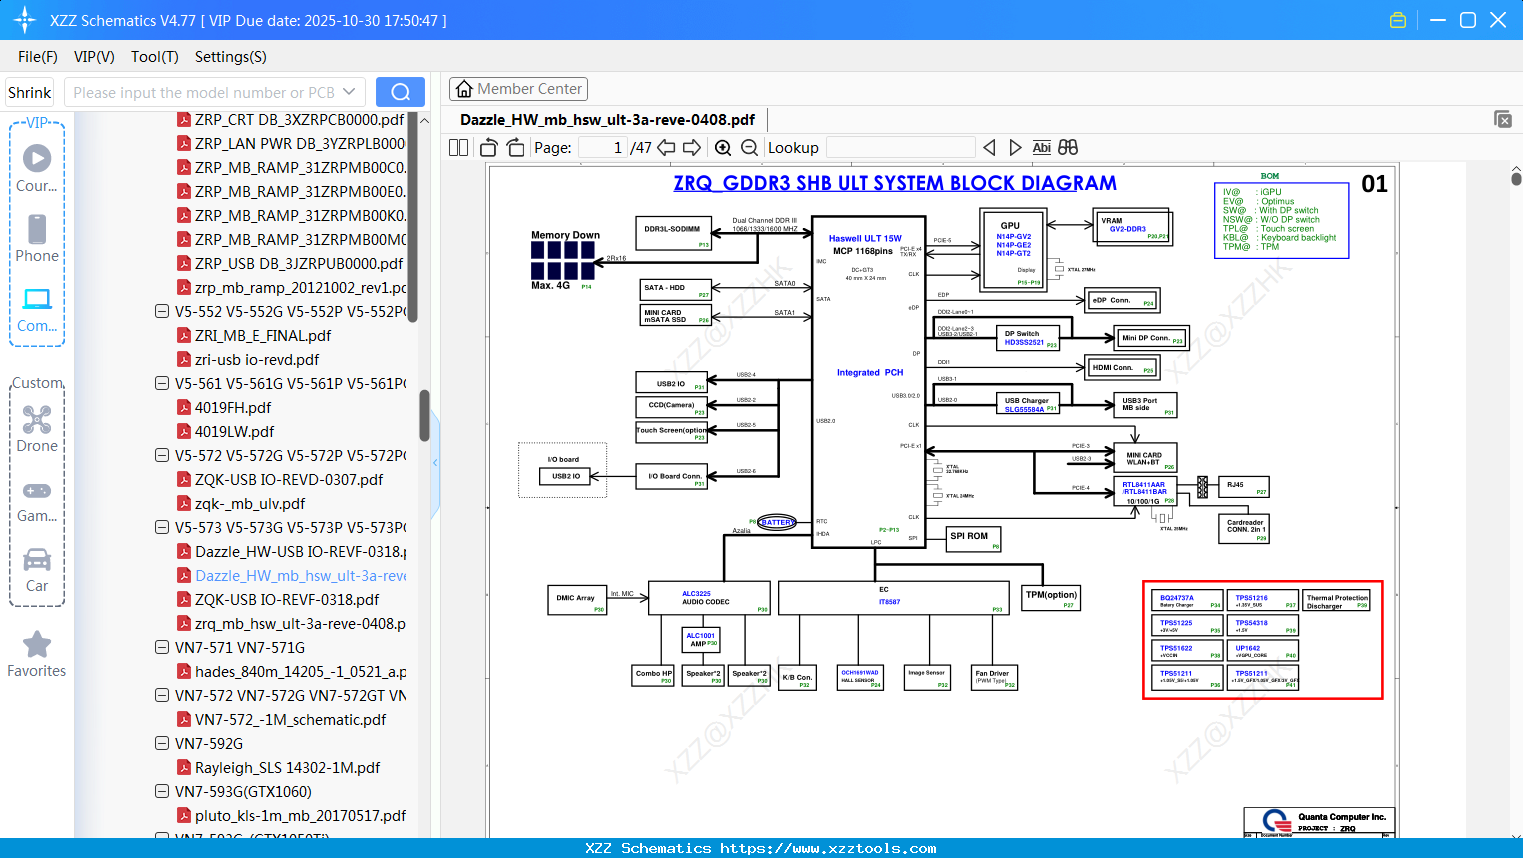Select the Drone category icon
1523x858 pixels.
[x=37, y=428]
